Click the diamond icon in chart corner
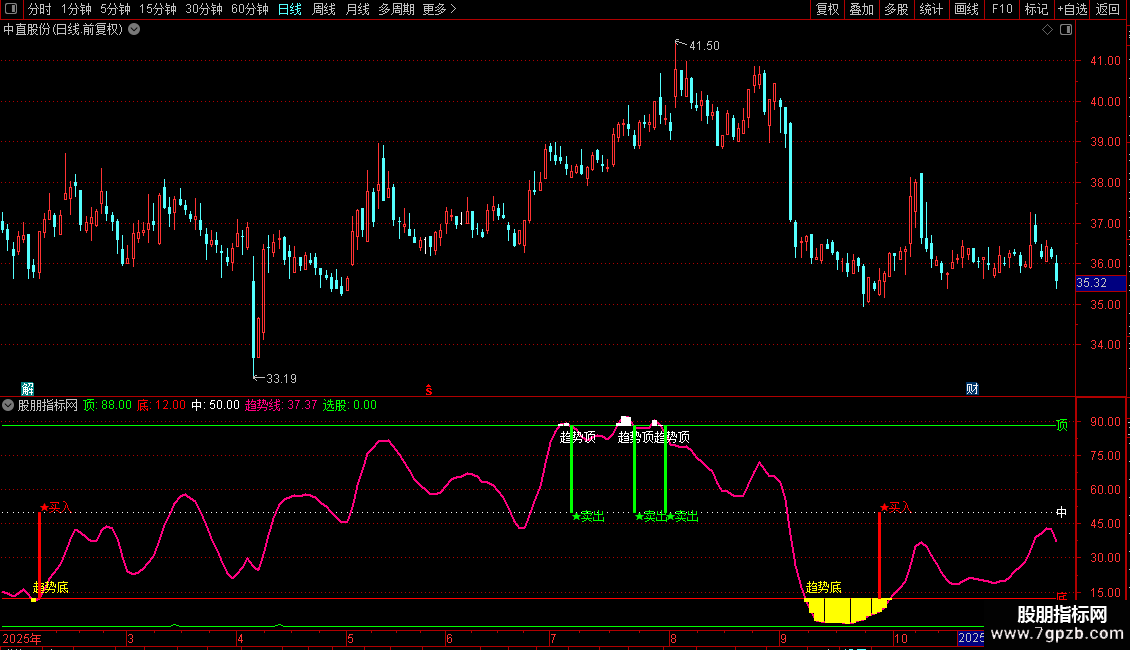This screenshot has width=1130, height=650. 1048,30
